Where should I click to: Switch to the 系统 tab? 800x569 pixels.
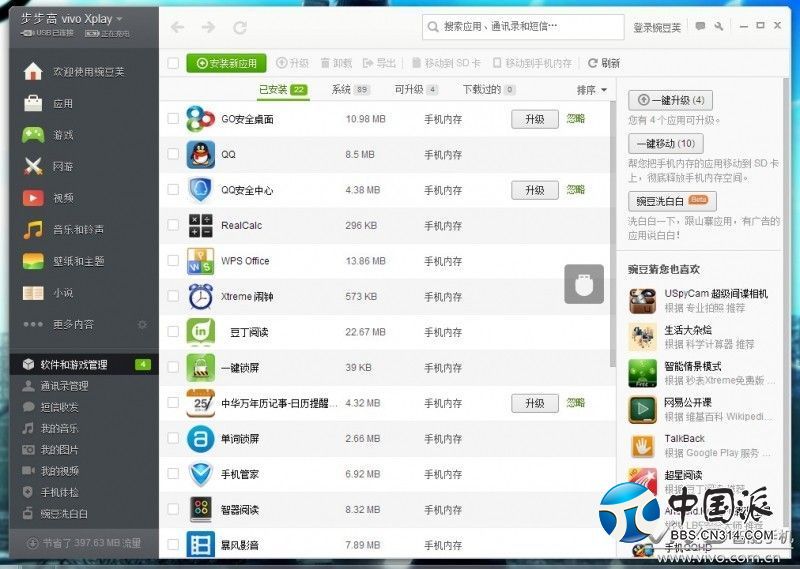350,90
